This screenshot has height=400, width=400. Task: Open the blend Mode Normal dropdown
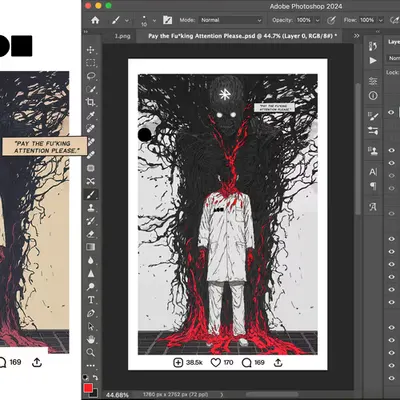click(230, 20)
